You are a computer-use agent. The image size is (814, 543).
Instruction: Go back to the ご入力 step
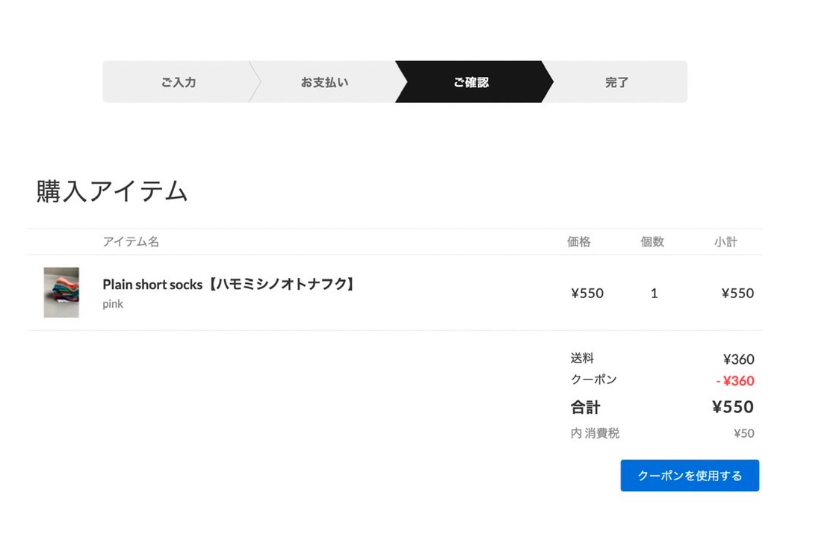(178, 82)
